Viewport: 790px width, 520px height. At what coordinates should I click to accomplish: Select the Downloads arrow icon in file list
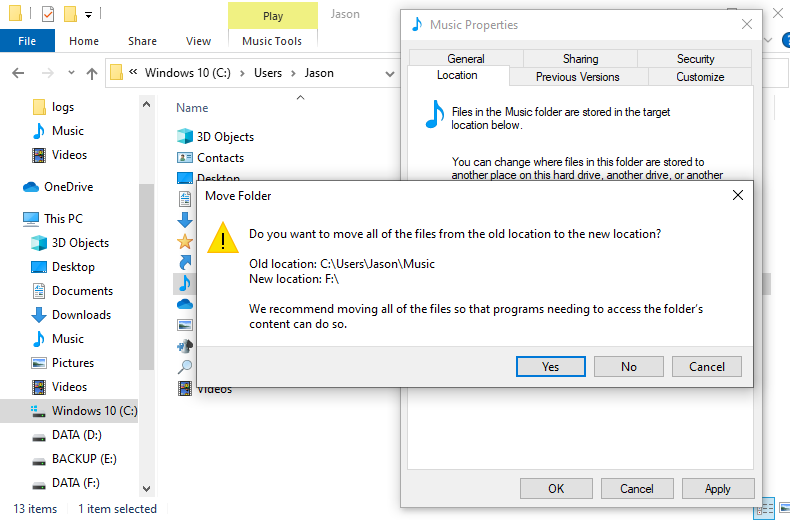click(185, 220)
